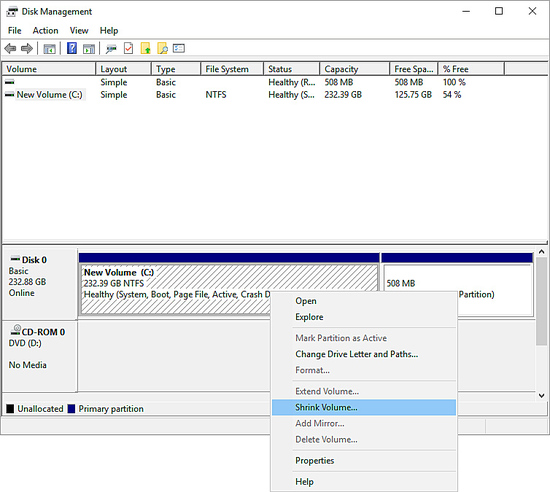Click the yellow sheet with green arrow icon
The width and height of the screenshot is (550, 492).
(146, 48)
